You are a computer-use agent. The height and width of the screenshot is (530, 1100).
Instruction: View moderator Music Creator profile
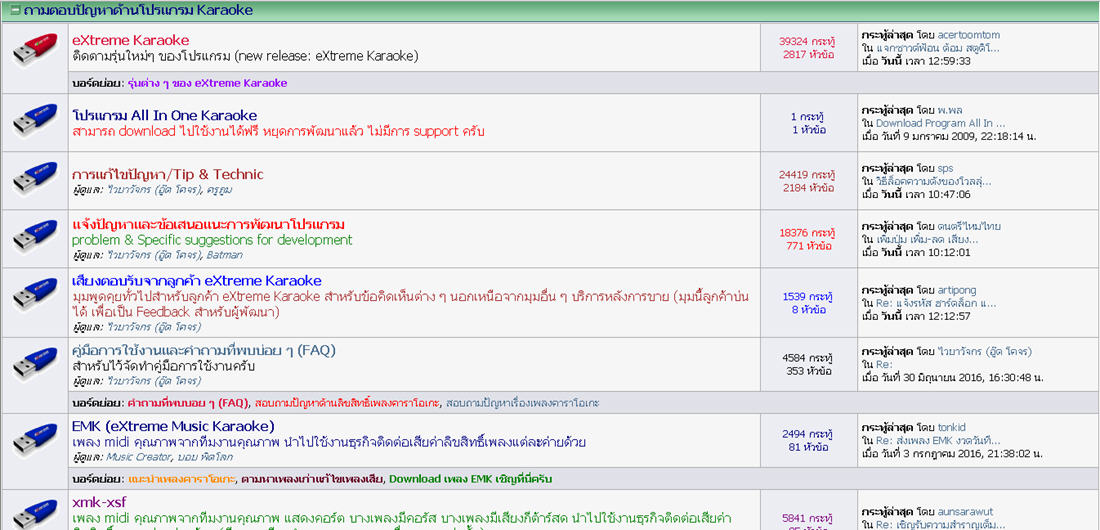pos(138,457)
